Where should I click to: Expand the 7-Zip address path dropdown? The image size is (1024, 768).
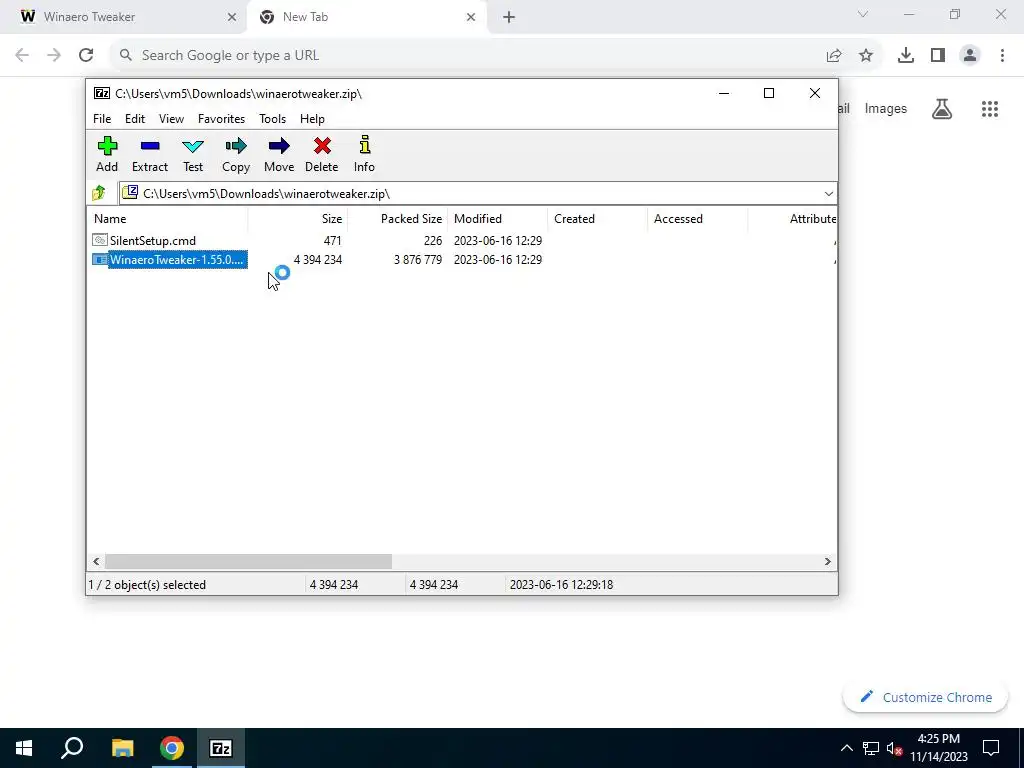click(x=829, y=193)
